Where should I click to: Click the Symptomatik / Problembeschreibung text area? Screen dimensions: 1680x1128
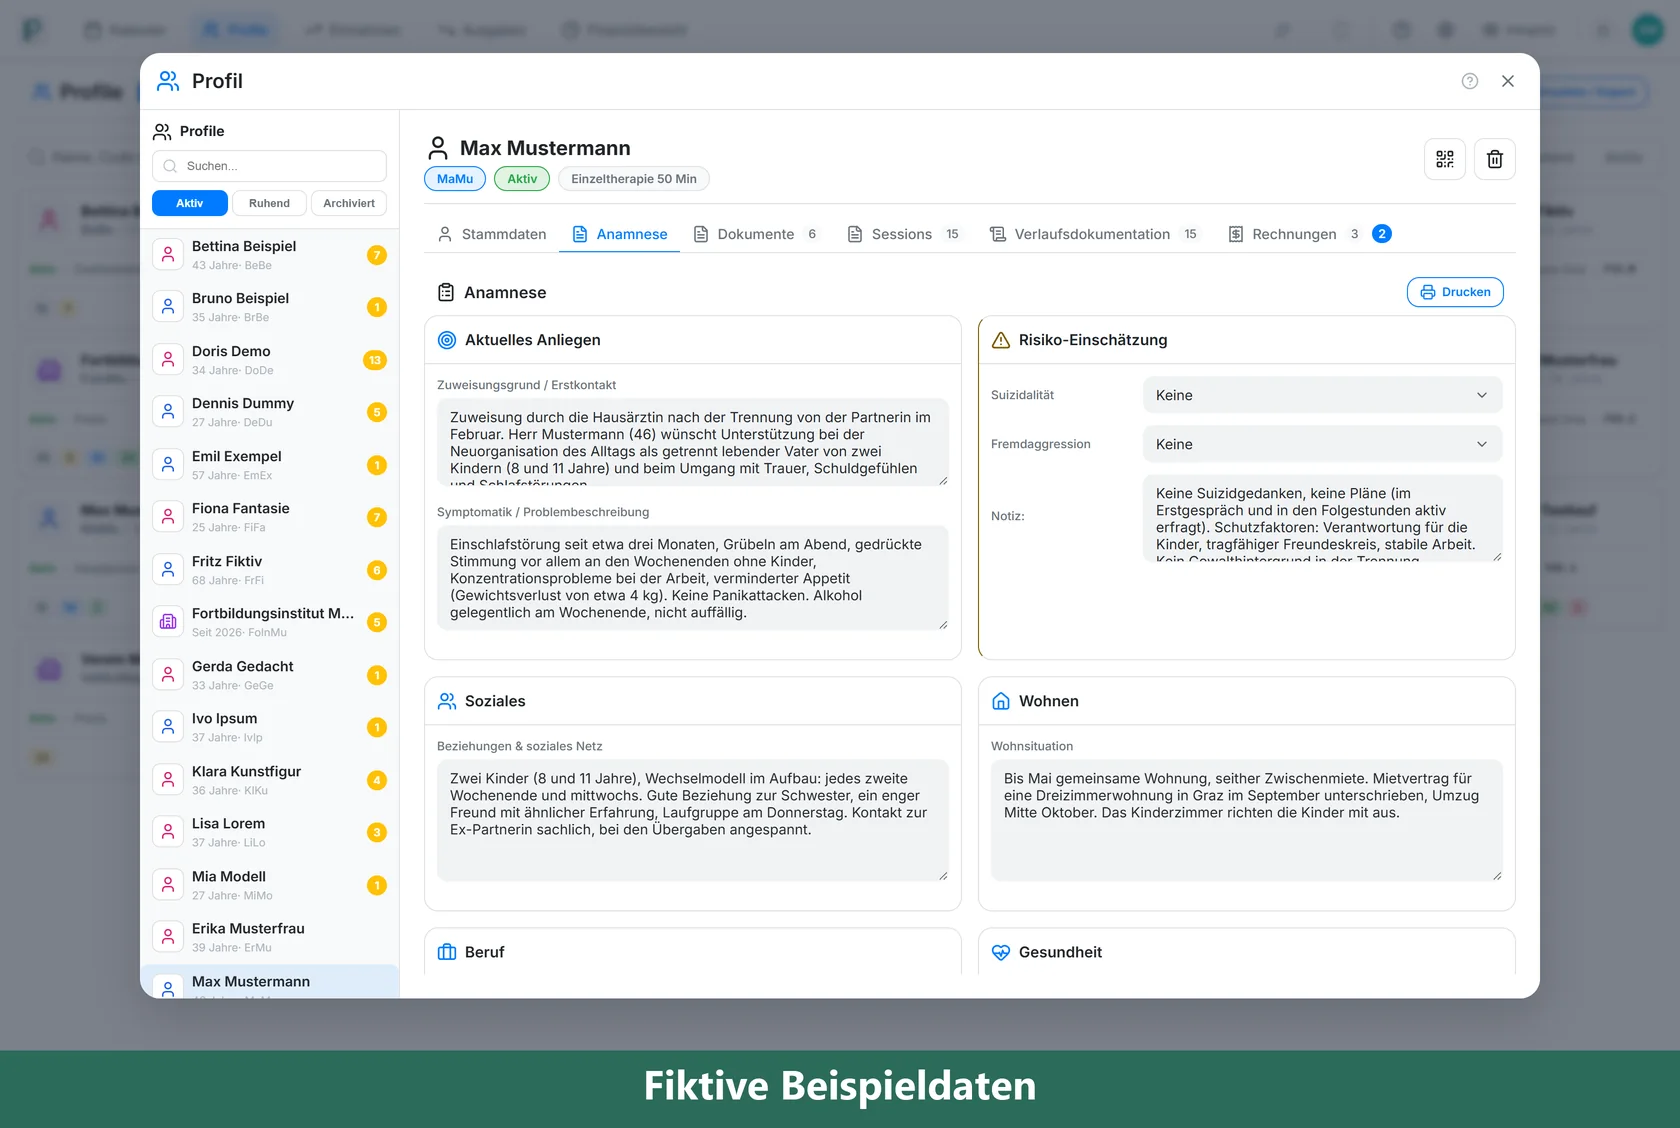(x=692, y=578)
